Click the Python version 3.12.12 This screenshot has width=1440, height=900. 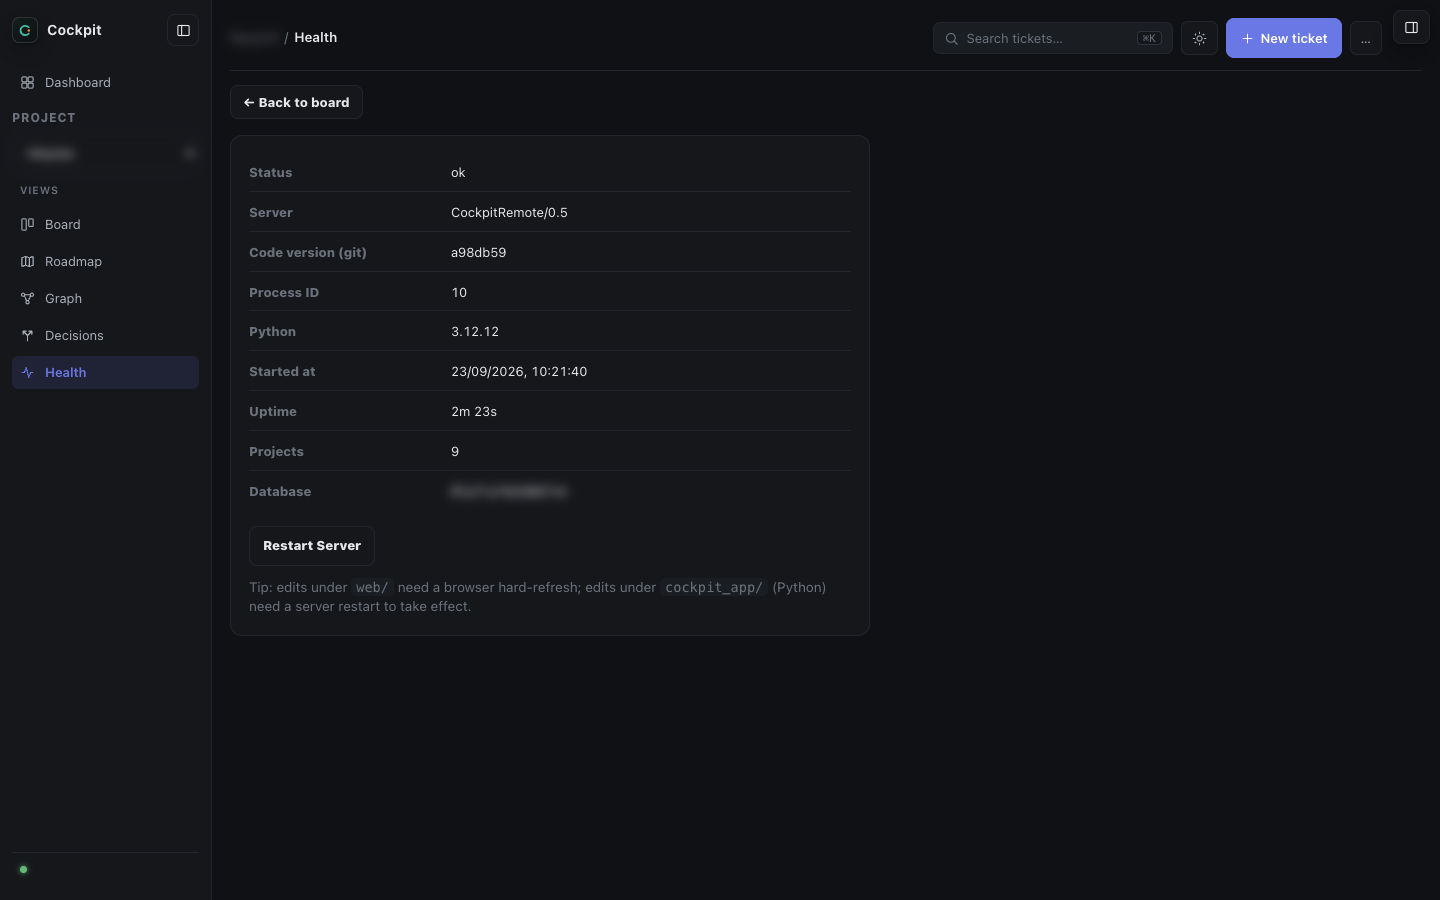(x=475, y=331)
